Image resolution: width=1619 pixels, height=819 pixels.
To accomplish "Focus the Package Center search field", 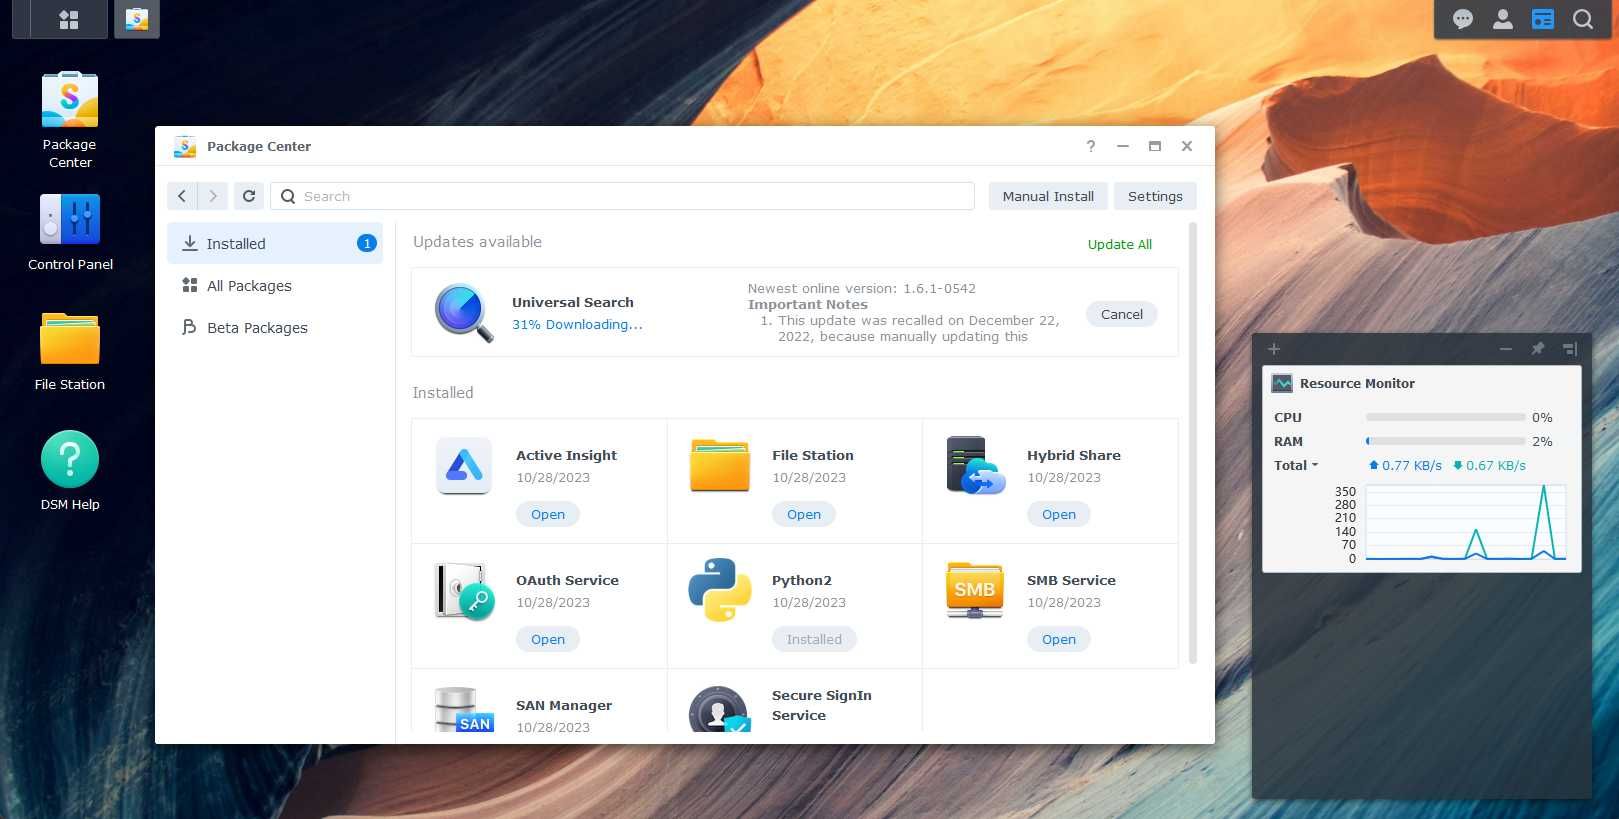I will pos(622,196).
